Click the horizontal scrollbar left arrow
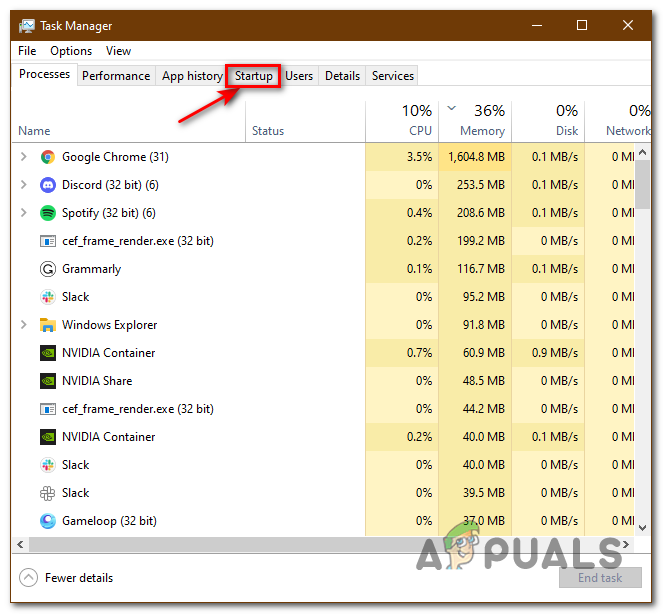Screen dimensions: 663x614 click(x=20, y=544)
